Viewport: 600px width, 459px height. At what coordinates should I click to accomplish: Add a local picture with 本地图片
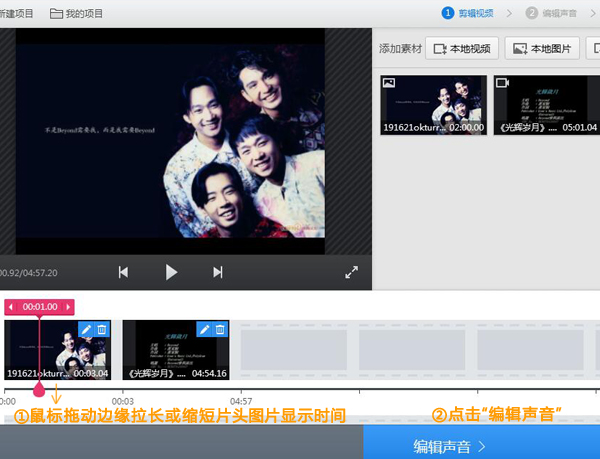pyautogui.click(x=542, y=49)
